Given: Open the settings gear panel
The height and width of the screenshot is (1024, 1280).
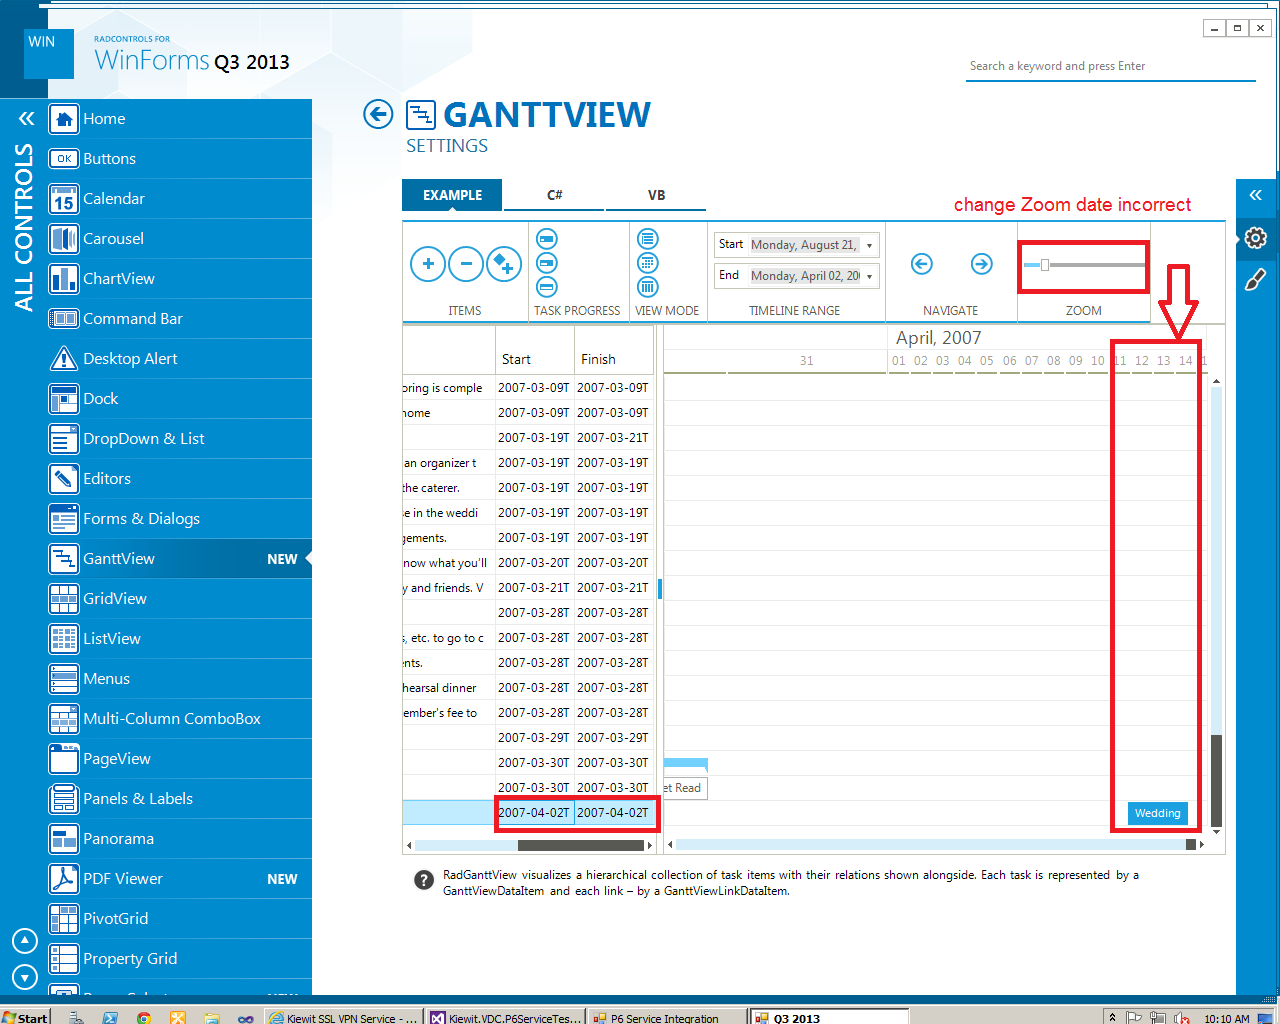Looking at the screenshot, I should [1256, 238].
